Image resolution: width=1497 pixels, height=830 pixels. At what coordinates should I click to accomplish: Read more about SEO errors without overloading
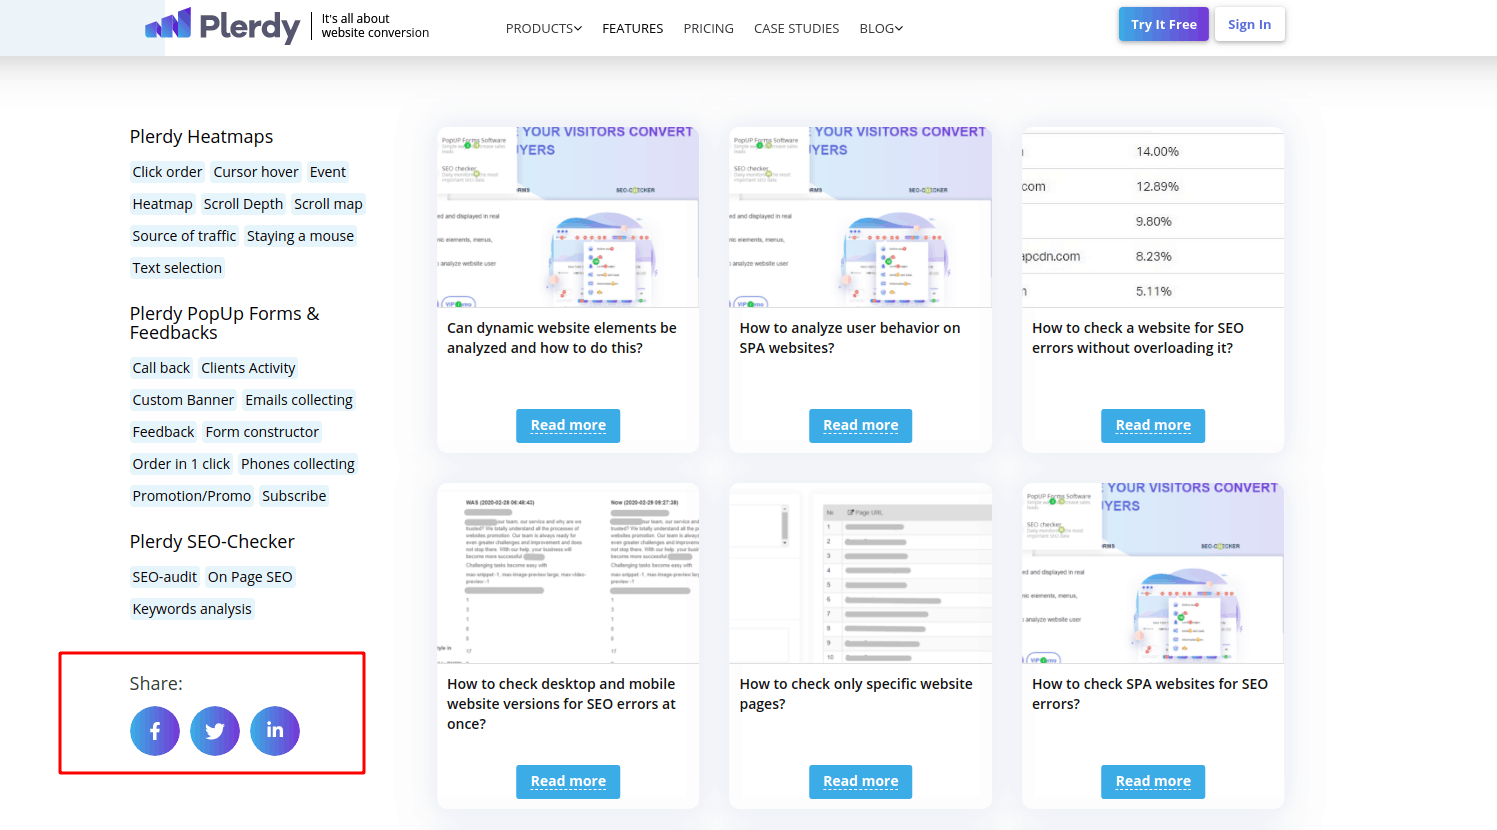click(x=1153, y=426)
